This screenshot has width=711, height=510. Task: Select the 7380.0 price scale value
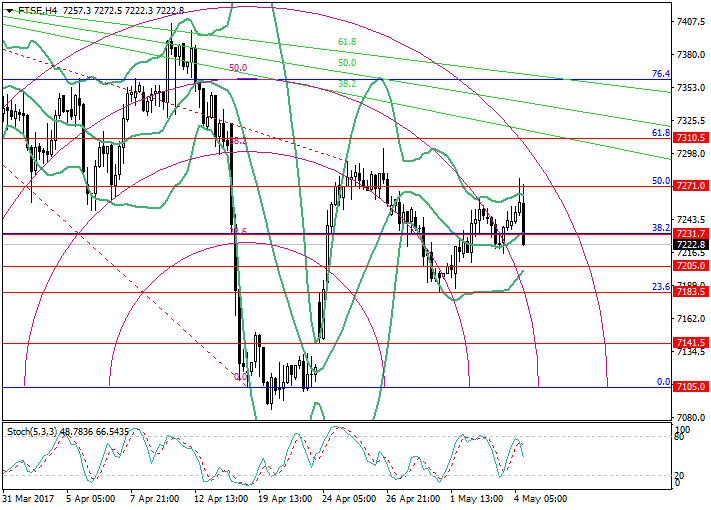(x=691, y=54)
